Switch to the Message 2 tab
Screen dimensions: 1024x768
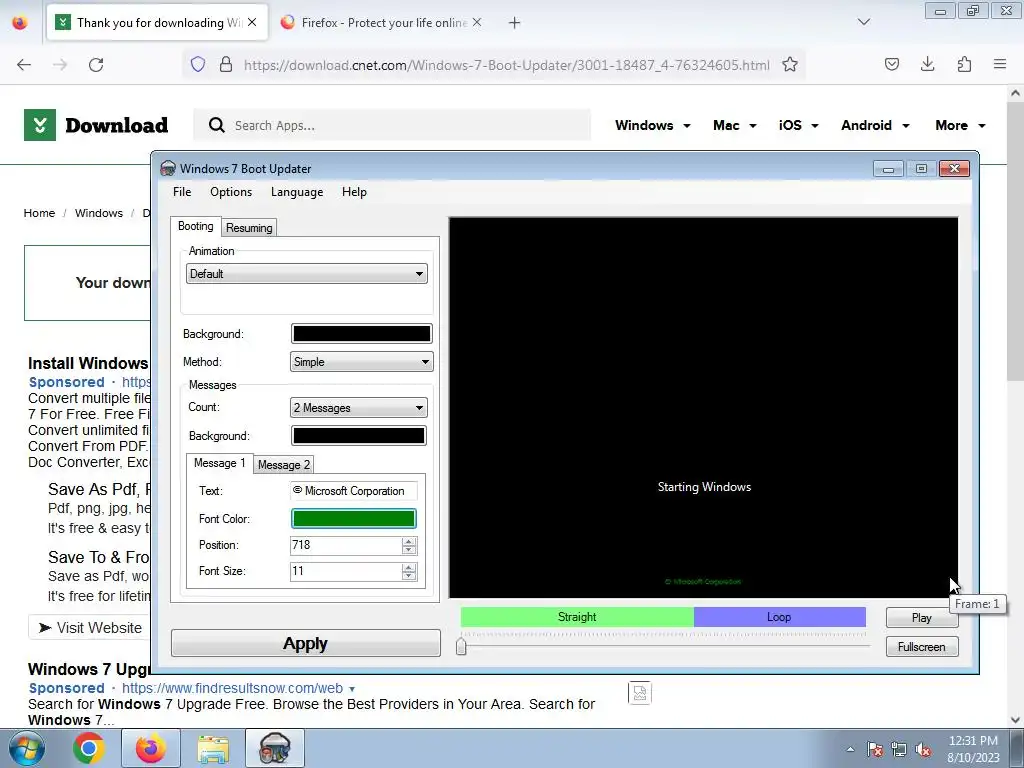click(283, 464)
